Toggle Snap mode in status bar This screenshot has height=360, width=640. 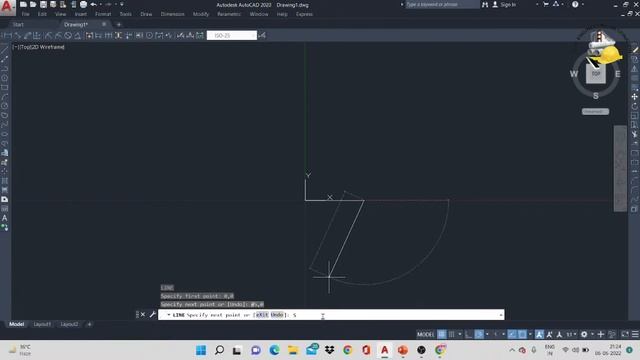[x=451, y=334]
